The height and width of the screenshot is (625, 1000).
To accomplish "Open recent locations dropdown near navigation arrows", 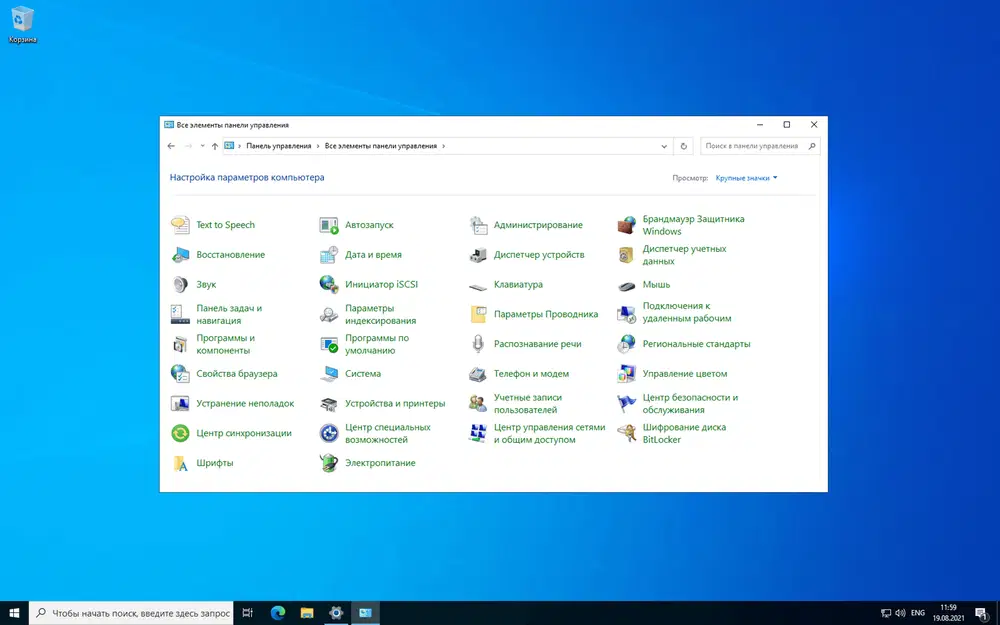I will pos(202,146).
